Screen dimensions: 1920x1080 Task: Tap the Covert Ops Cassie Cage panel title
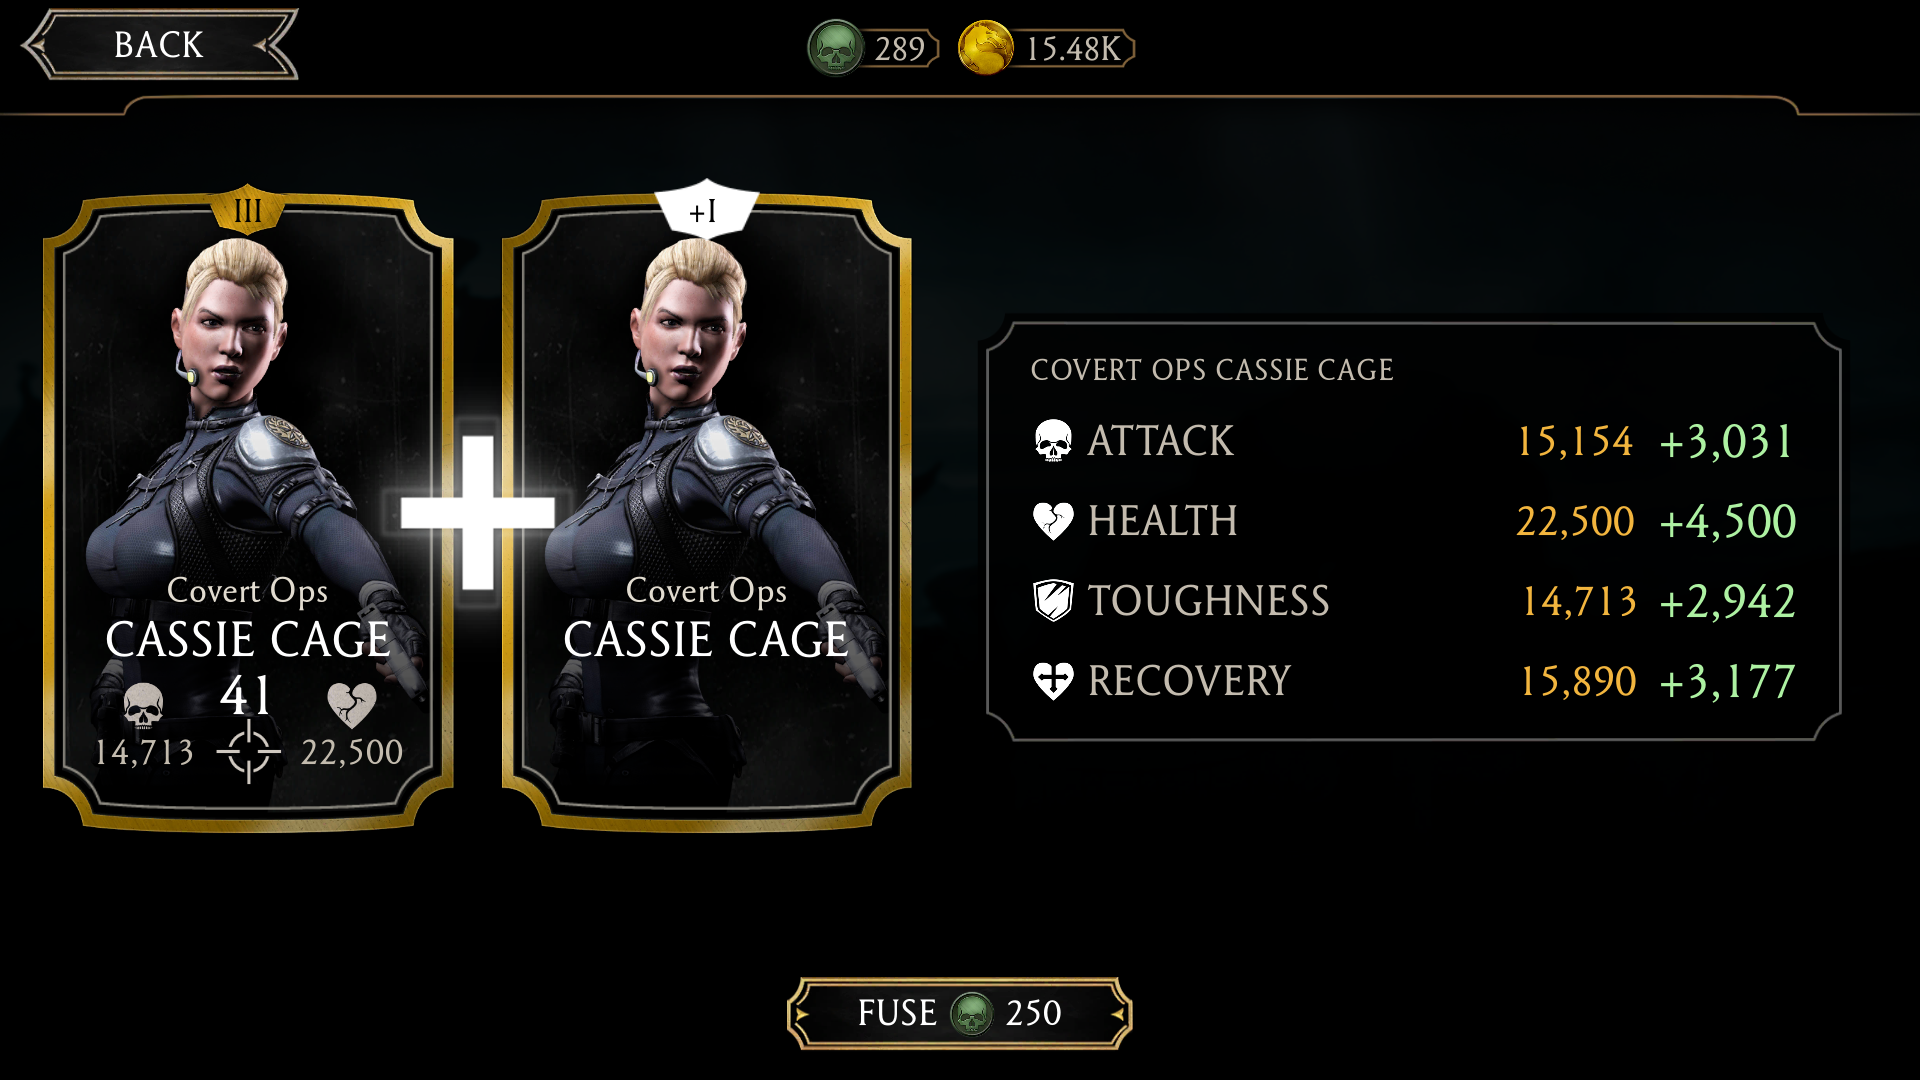pyautogui.click(x=1212, y=370)
